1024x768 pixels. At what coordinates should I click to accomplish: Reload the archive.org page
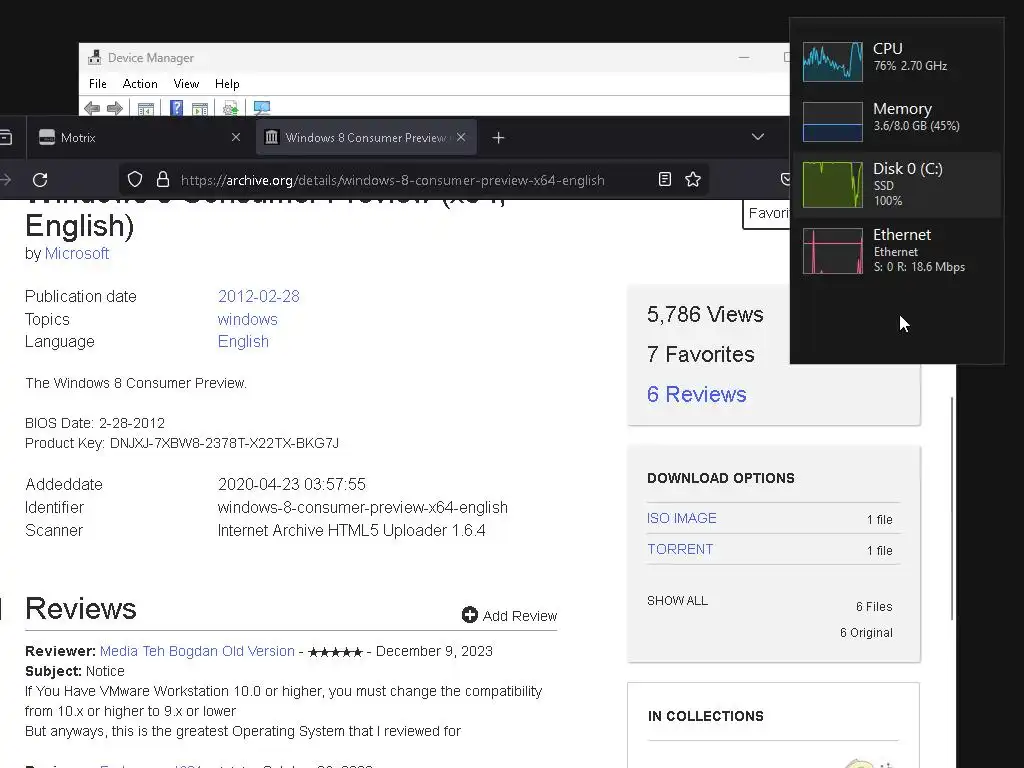click(x=40, y=180)
